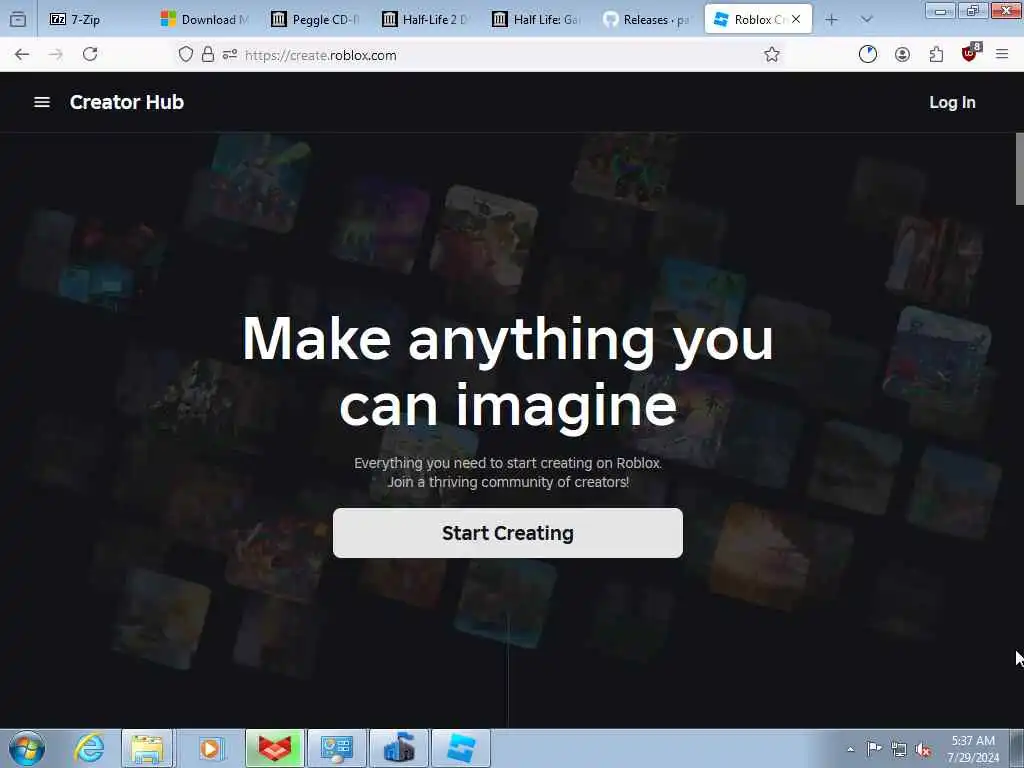1024x768 pixels.
Task: Show hidden tray icons arrow
Action: 850,749
